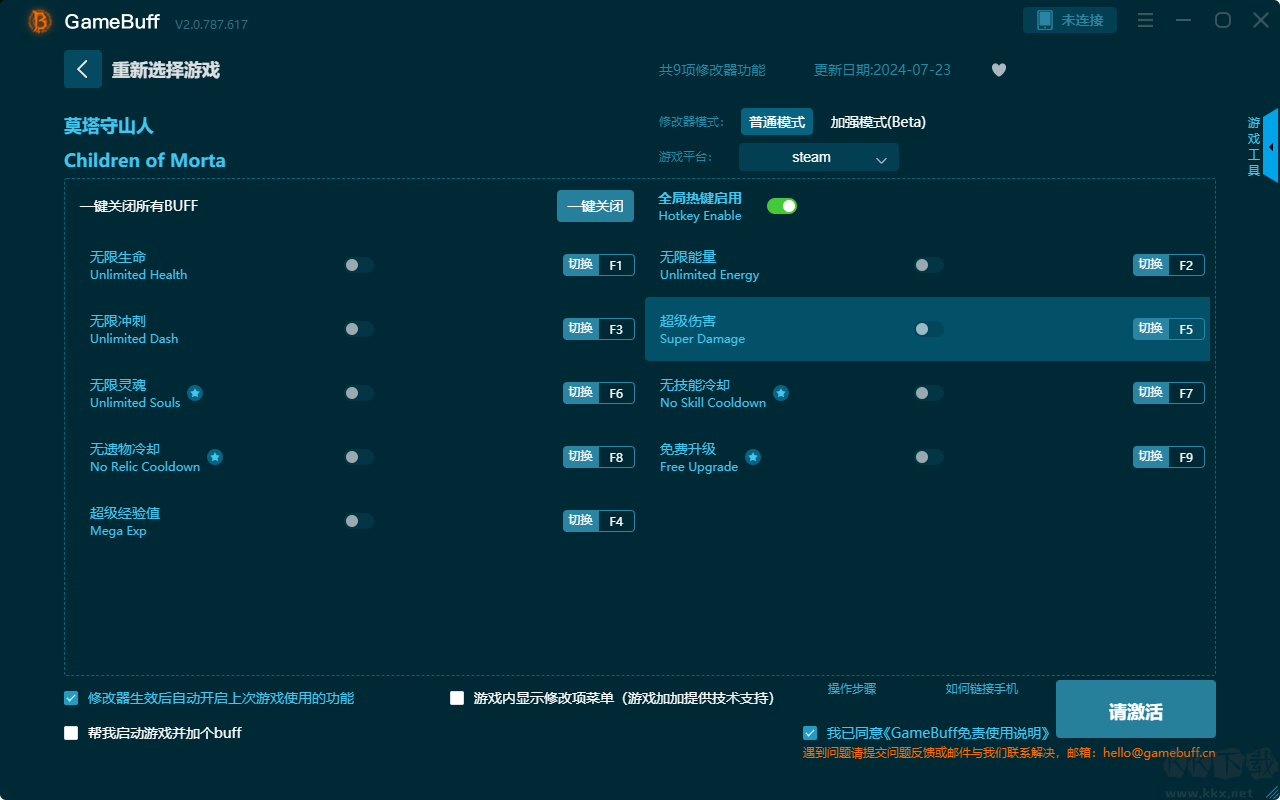Open the 如何链接手机 link

[x=982, y=689]
